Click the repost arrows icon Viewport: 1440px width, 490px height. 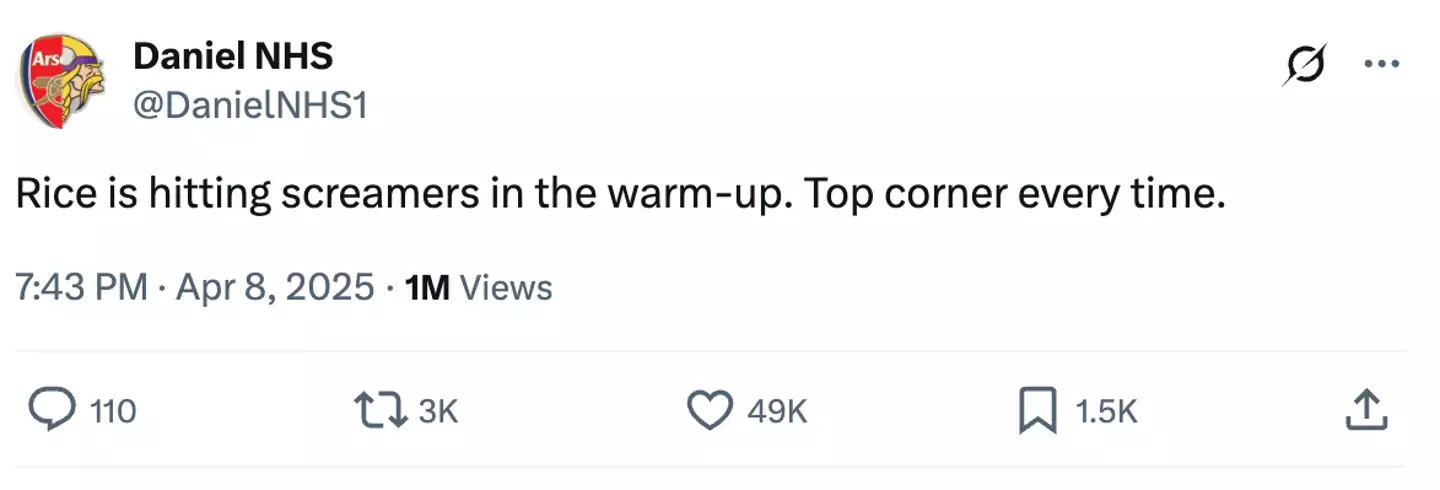381,410
